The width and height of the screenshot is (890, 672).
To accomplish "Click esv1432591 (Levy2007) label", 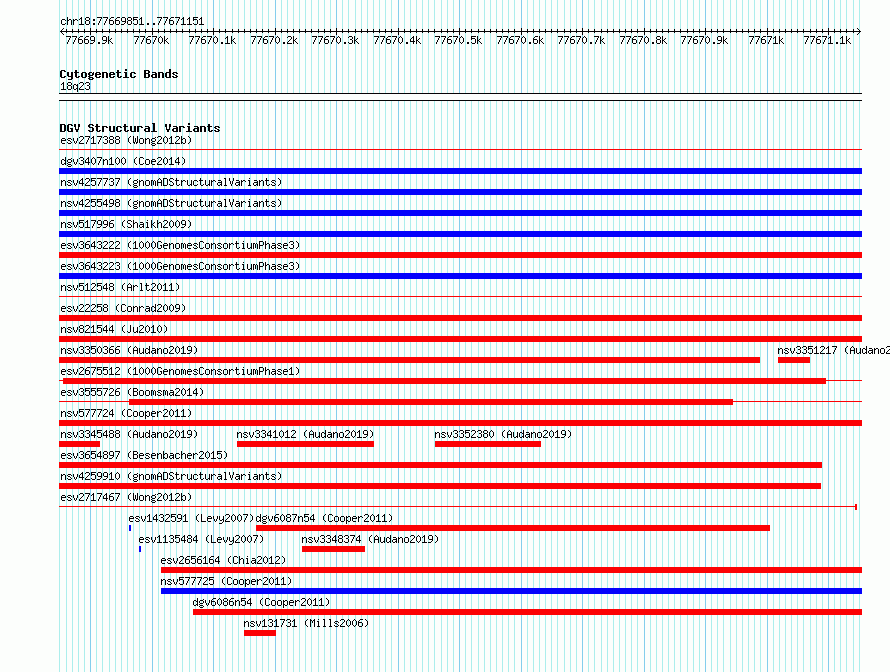I will 191,518.
